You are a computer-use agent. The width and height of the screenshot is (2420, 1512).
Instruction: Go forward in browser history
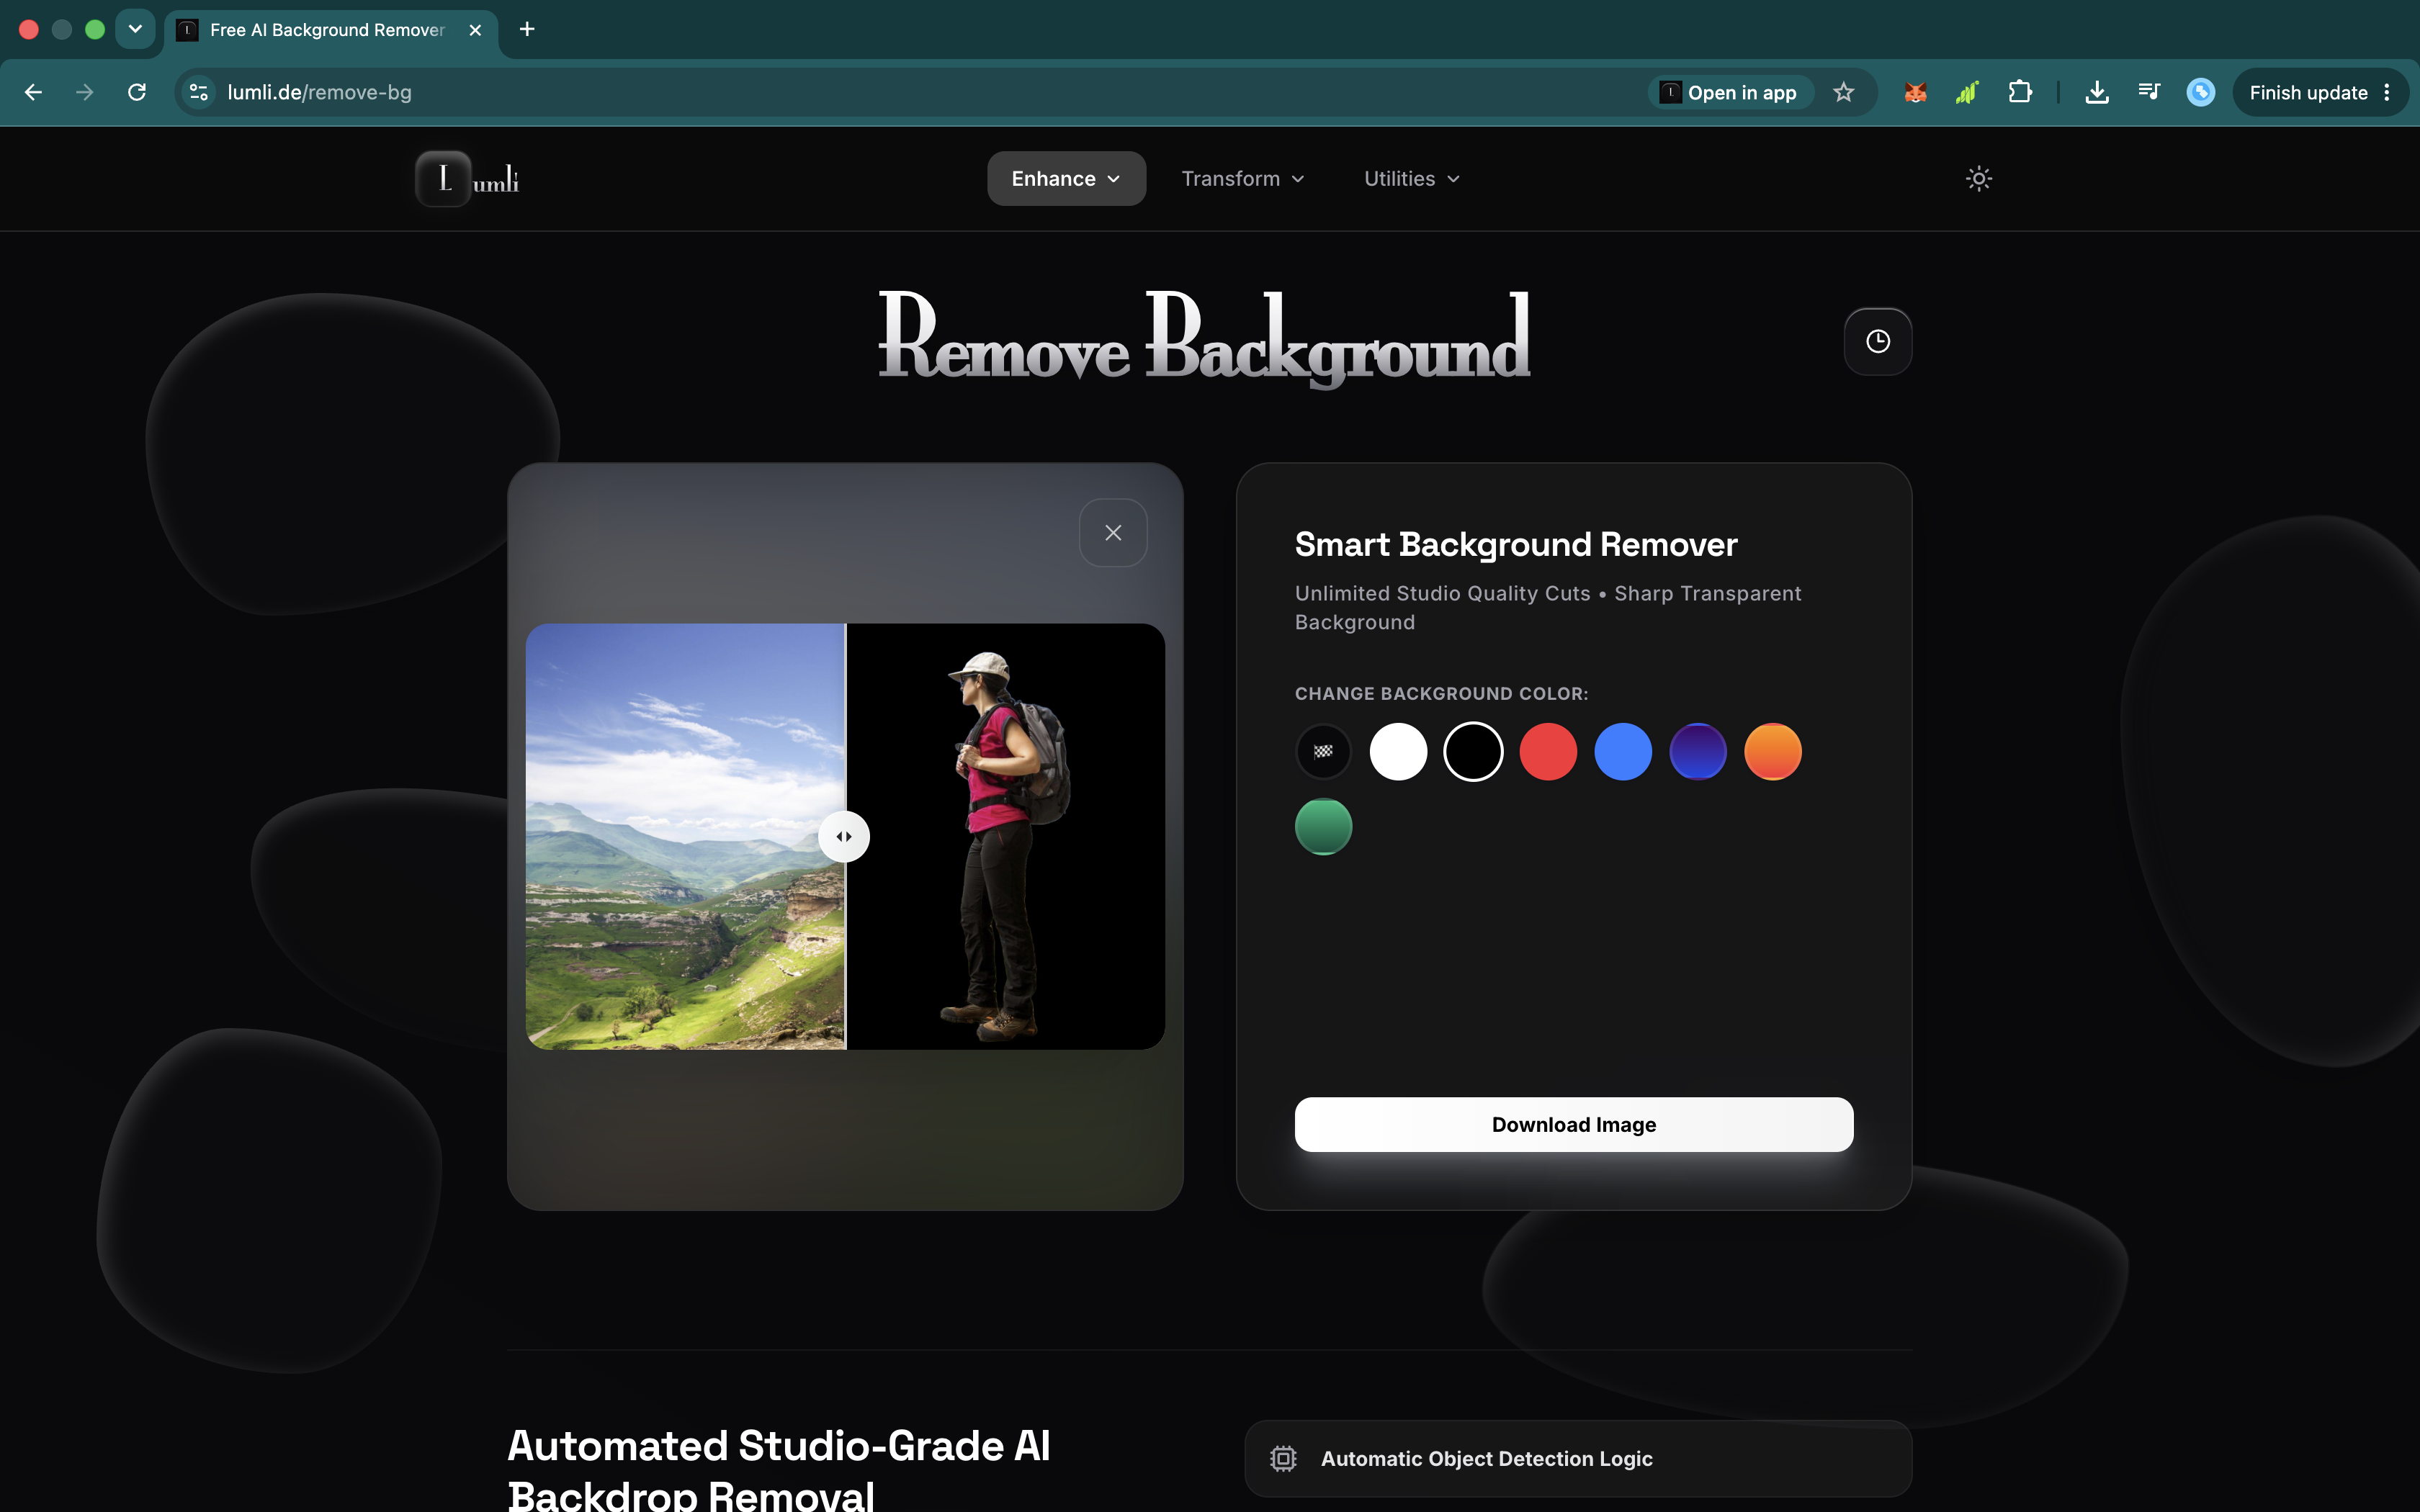click(85, 93)
